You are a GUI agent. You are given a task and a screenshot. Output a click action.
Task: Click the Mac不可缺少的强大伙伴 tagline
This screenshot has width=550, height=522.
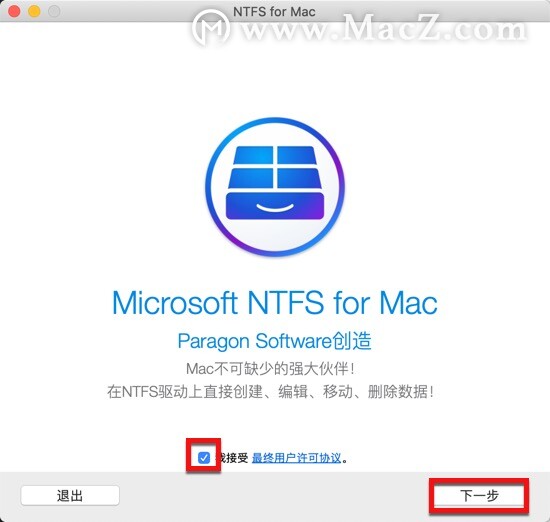coord(270,369)
